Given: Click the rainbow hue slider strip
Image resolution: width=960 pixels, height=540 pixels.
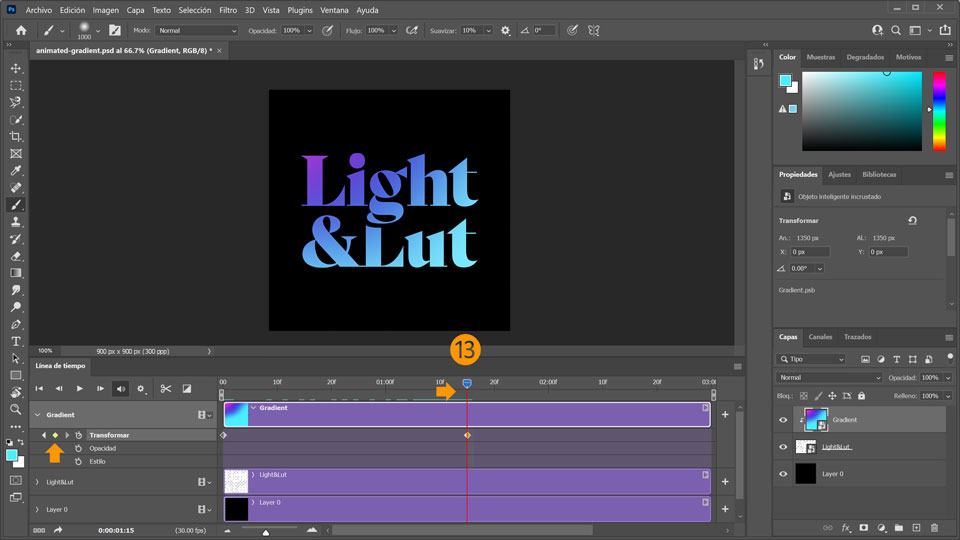Looking at the screenshot, I should 939,110.
